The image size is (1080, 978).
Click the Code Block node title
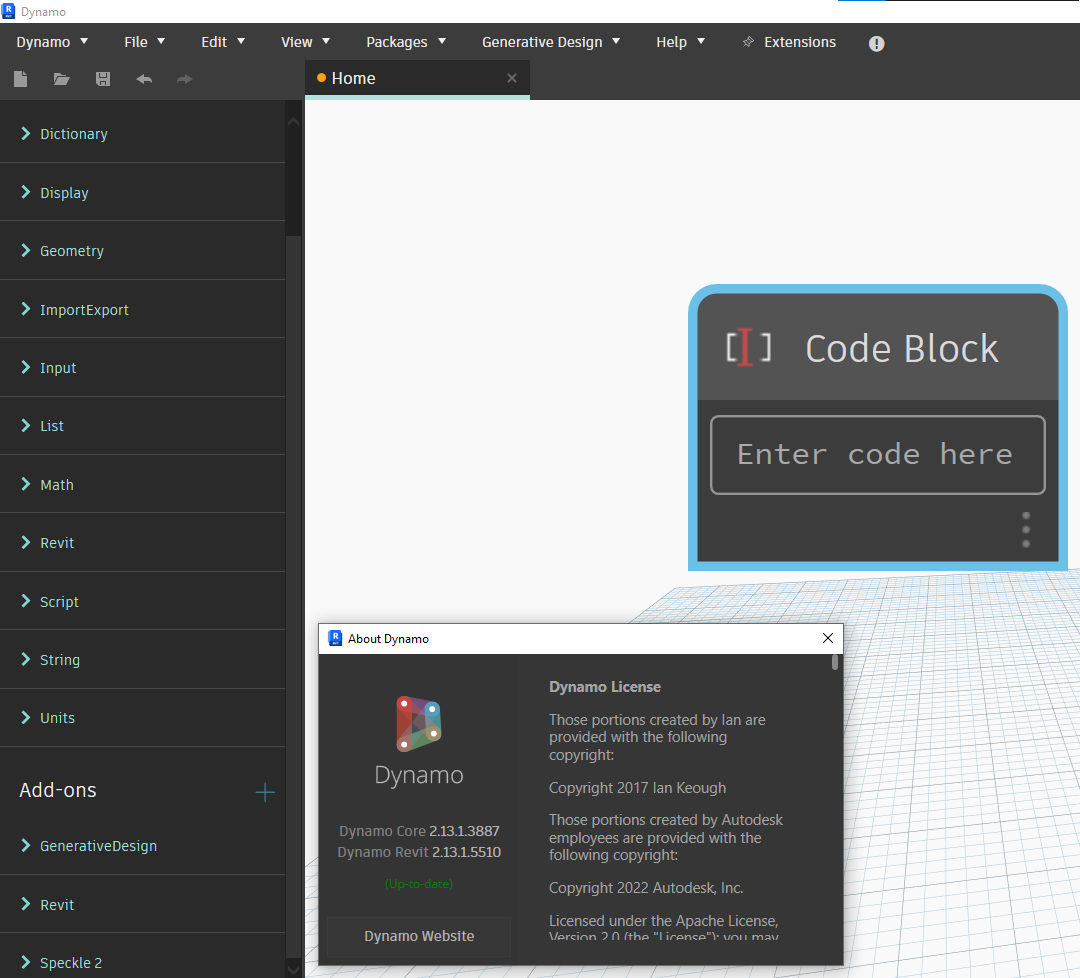pyautogui.click(x=902, y=348)
